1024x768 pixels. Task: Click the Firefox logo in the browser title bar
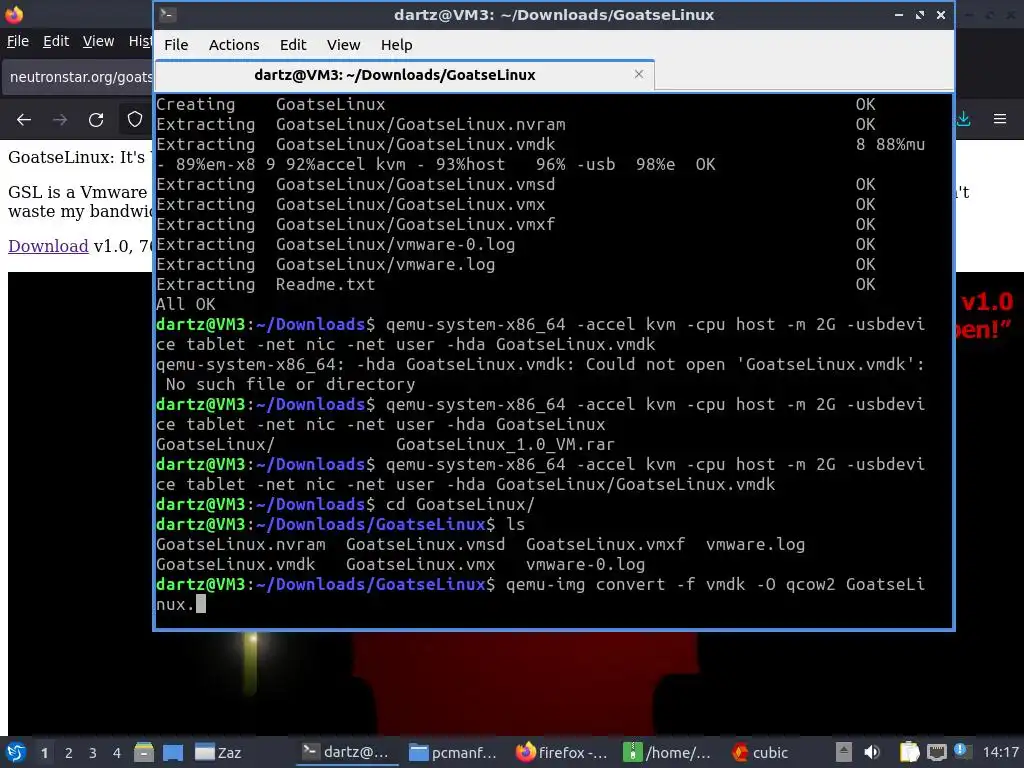click(x=14, y=14)
